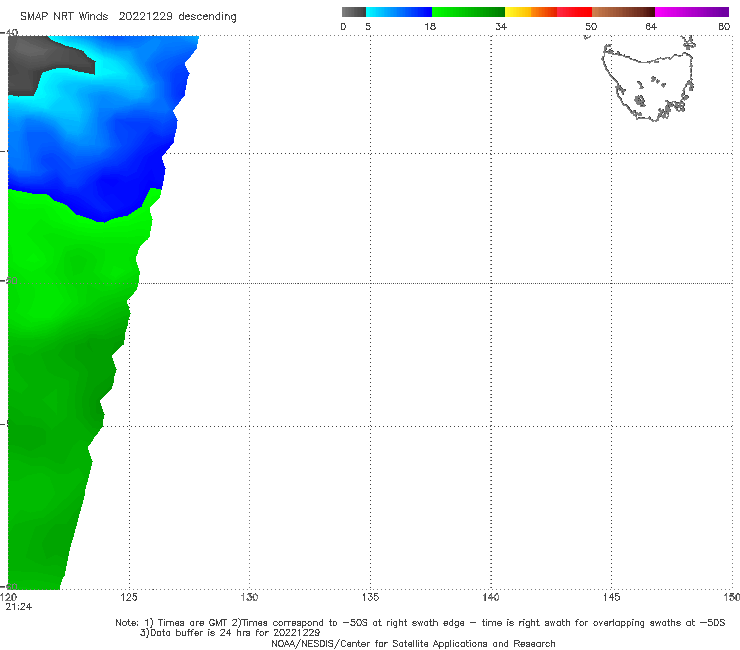Screen dimensions: 740x650
Task: Click the '80' label under the color bar
Action: point(724,27)
